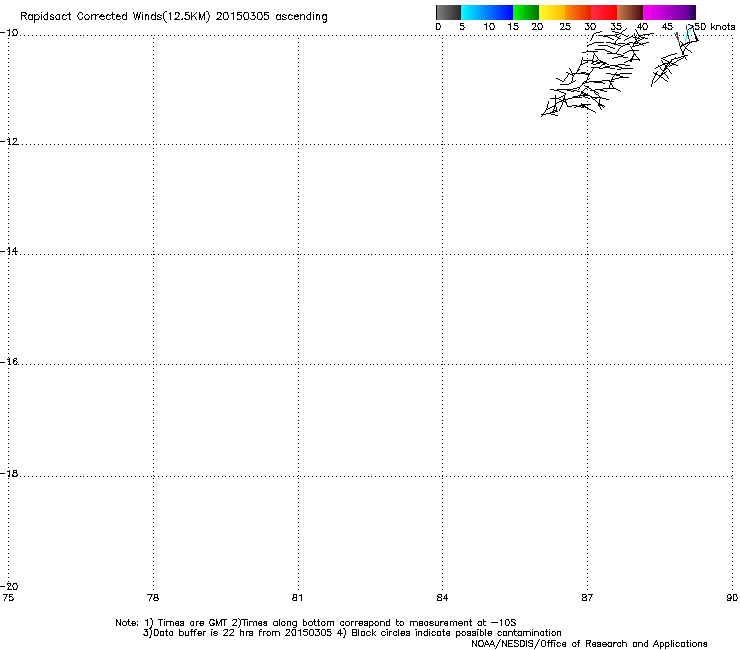Click the latitude label '-10'
The height and width of the screenshot is (650, 740).
[x=9, y=33]
